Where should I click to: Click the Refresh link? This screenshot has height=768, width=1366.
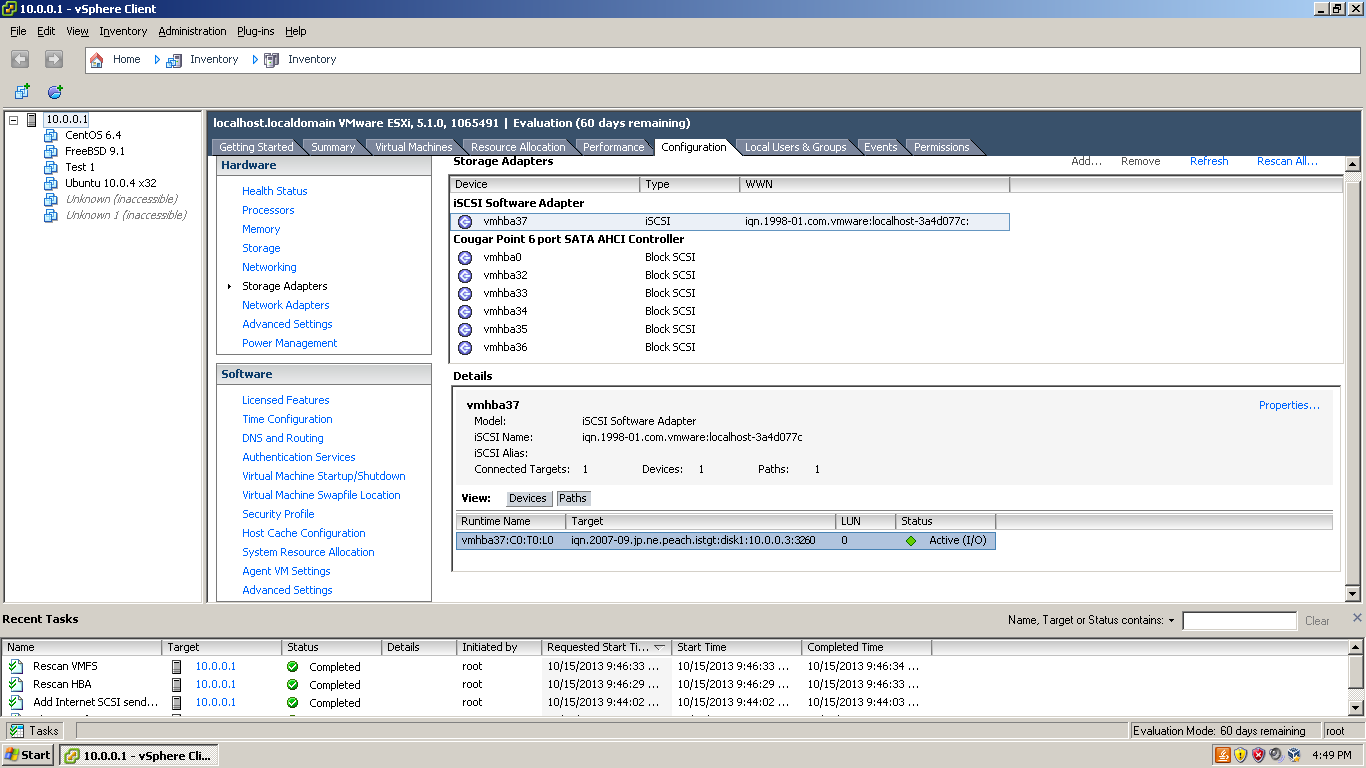[1209, 161]
